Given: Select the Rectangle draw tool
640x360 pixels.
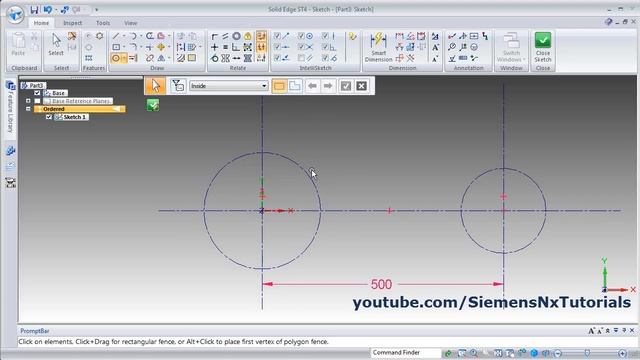Looking at the screenshot, I should point(116,47).
